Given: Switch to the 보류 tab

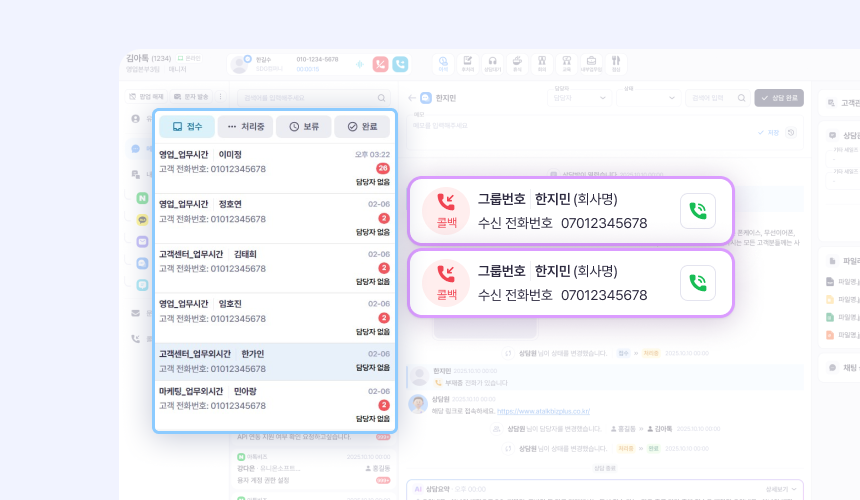Looking at the screenshot, I should click(304, 127).
